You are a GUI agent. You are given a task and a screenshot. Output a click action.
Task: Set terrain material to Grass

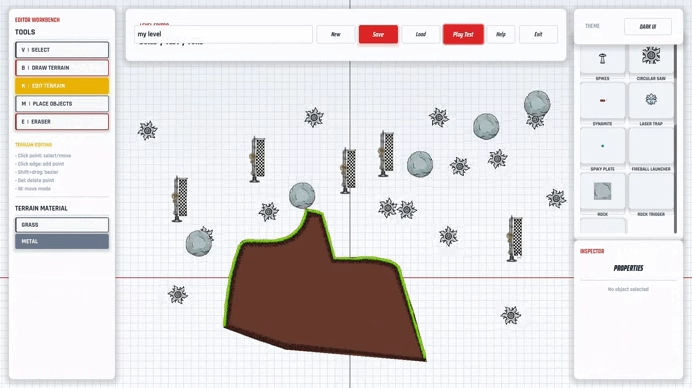click(x=62, y=225)
